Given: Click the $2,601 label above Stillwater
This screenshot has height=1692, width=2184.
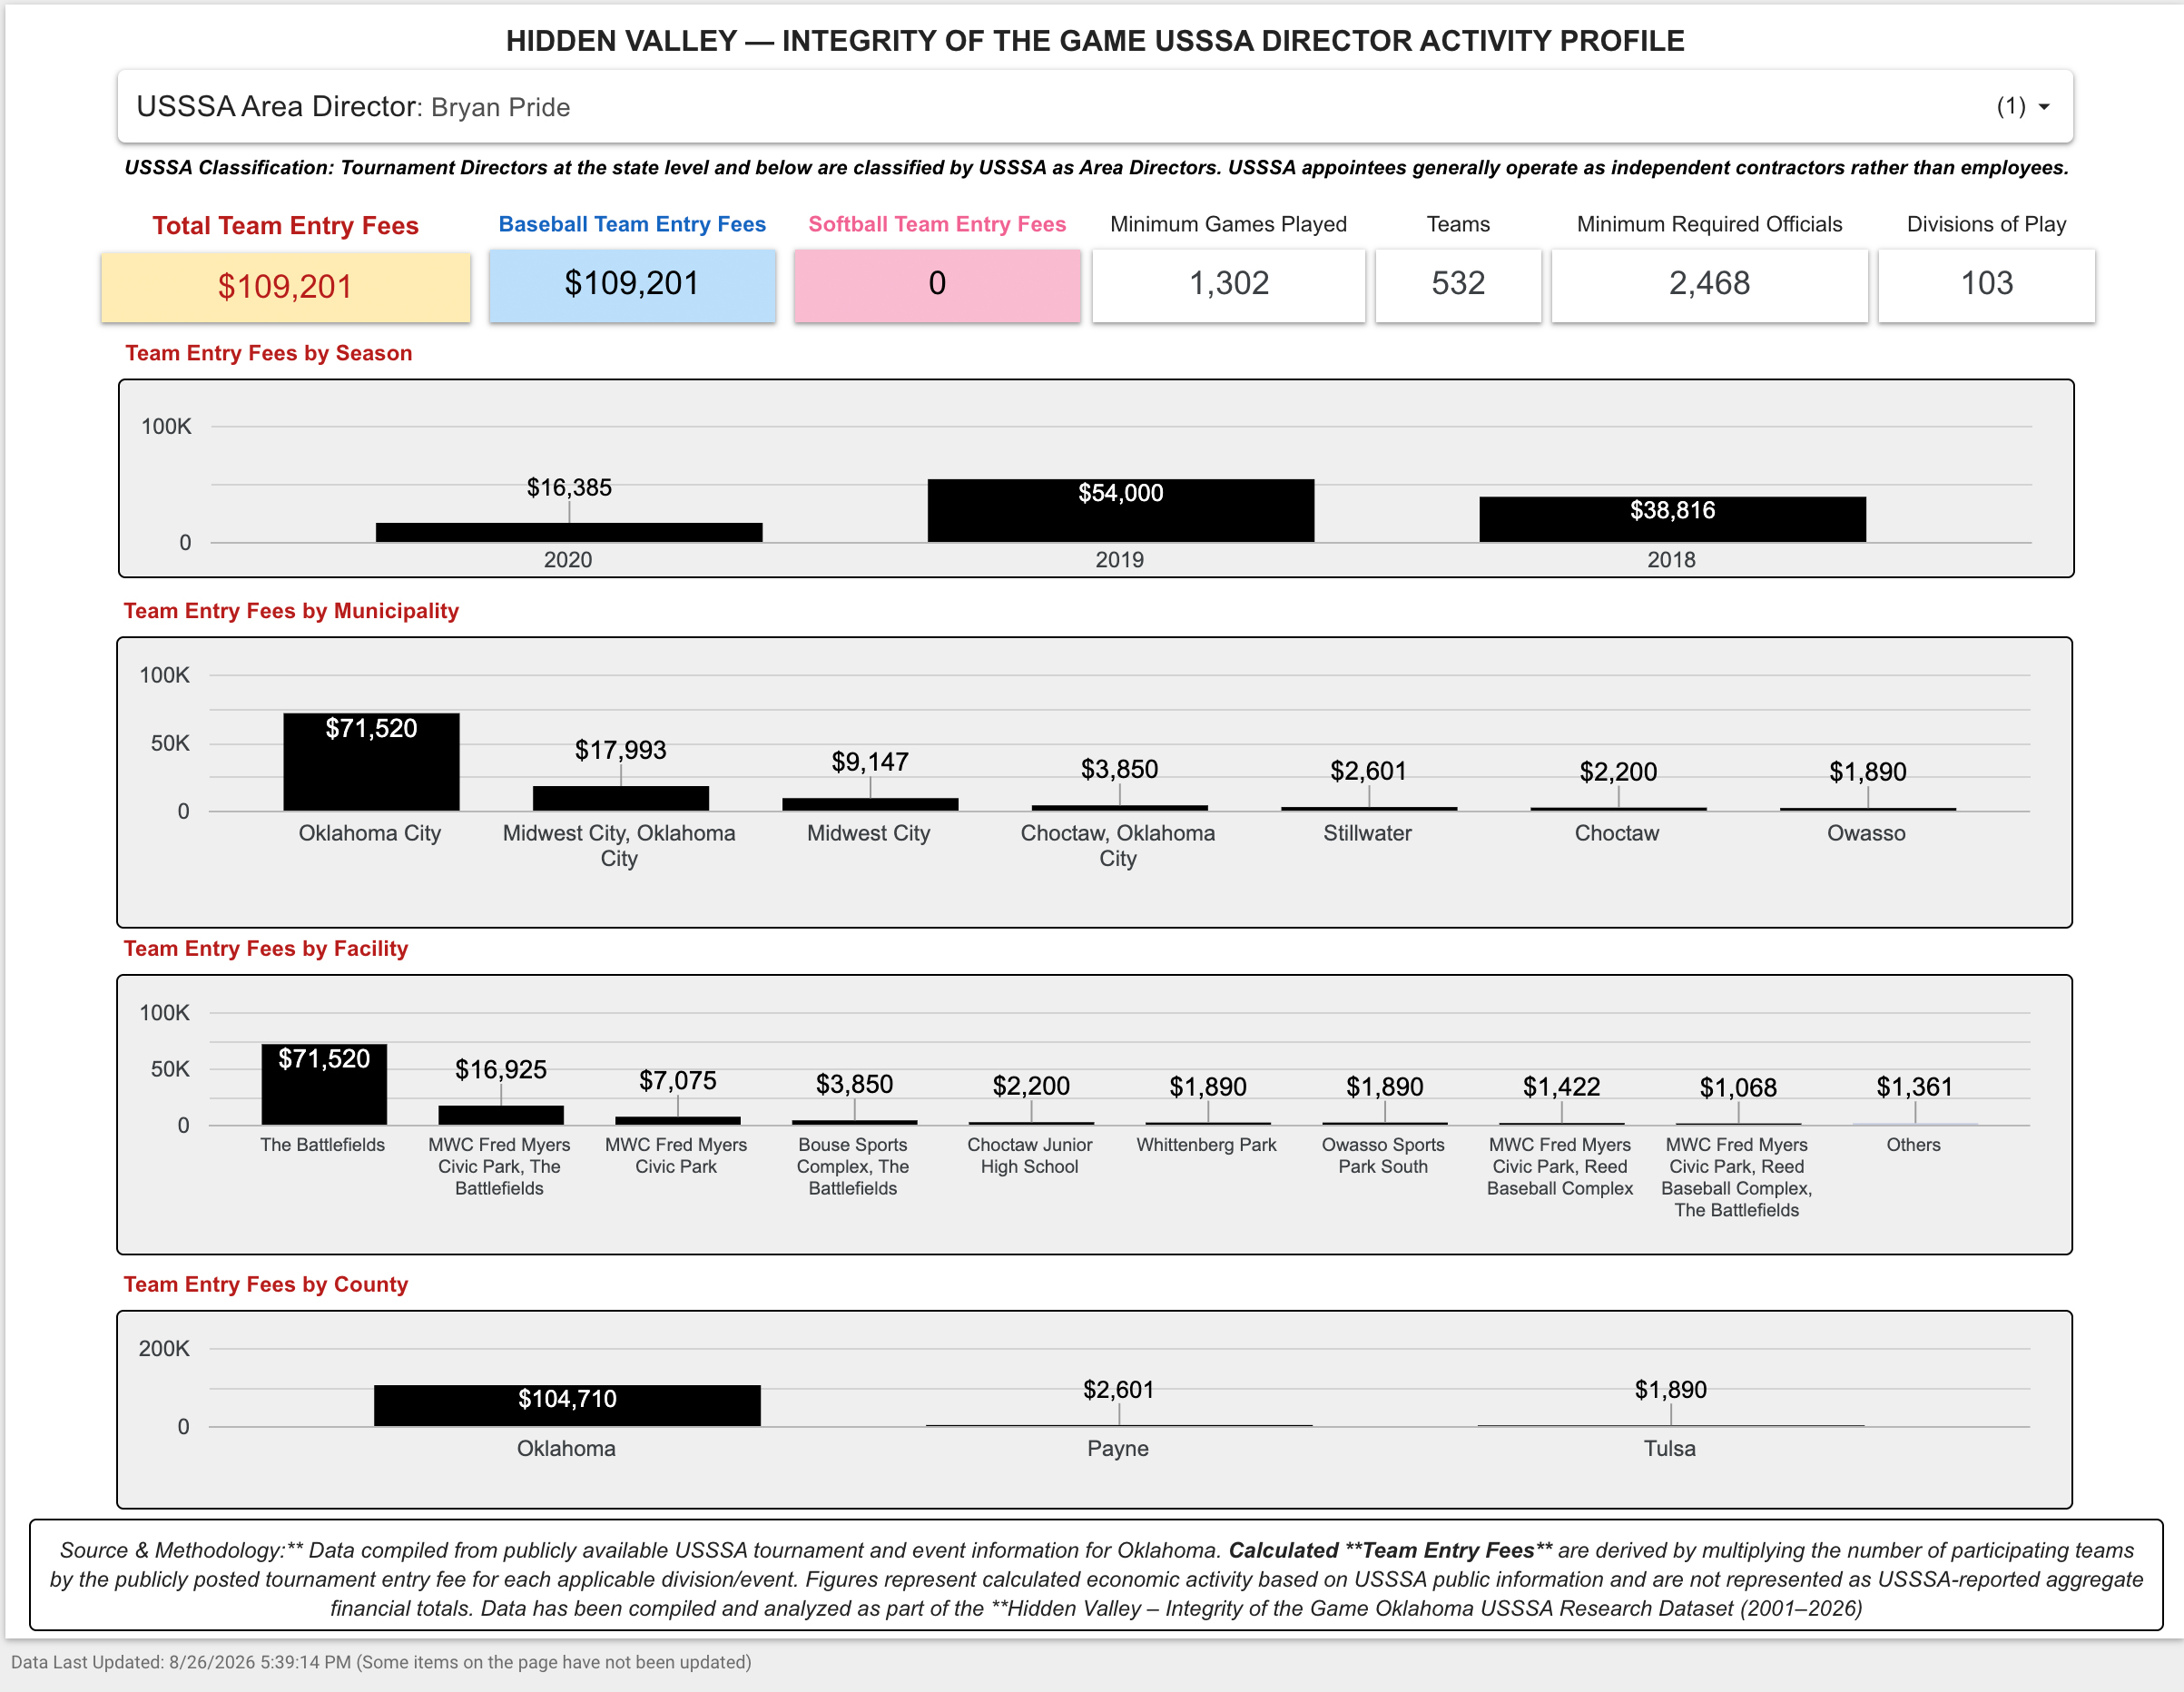Looking at the screenshot, I should 1368,771.
